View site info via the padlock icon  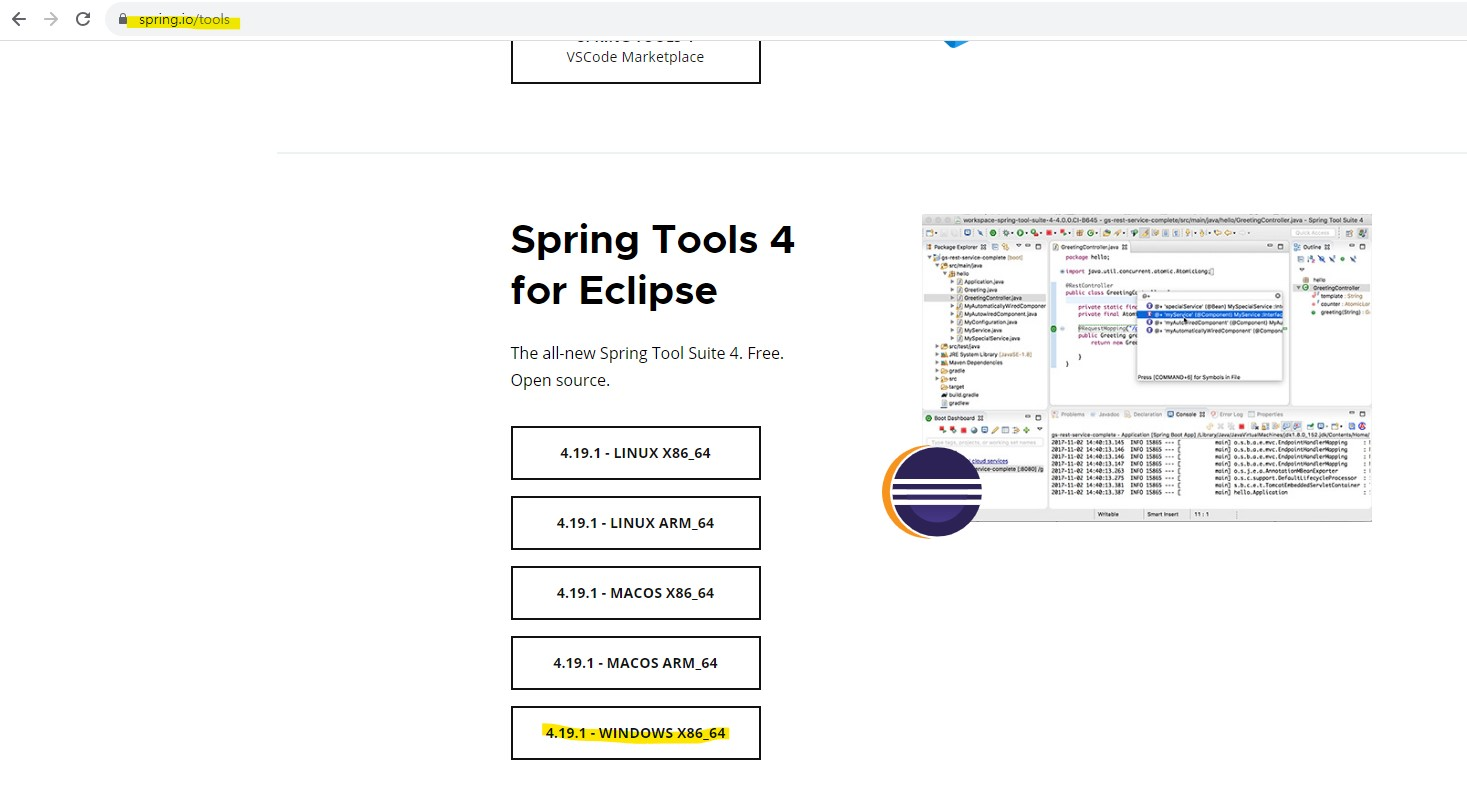pyautogui.click(x=123, y=19)
